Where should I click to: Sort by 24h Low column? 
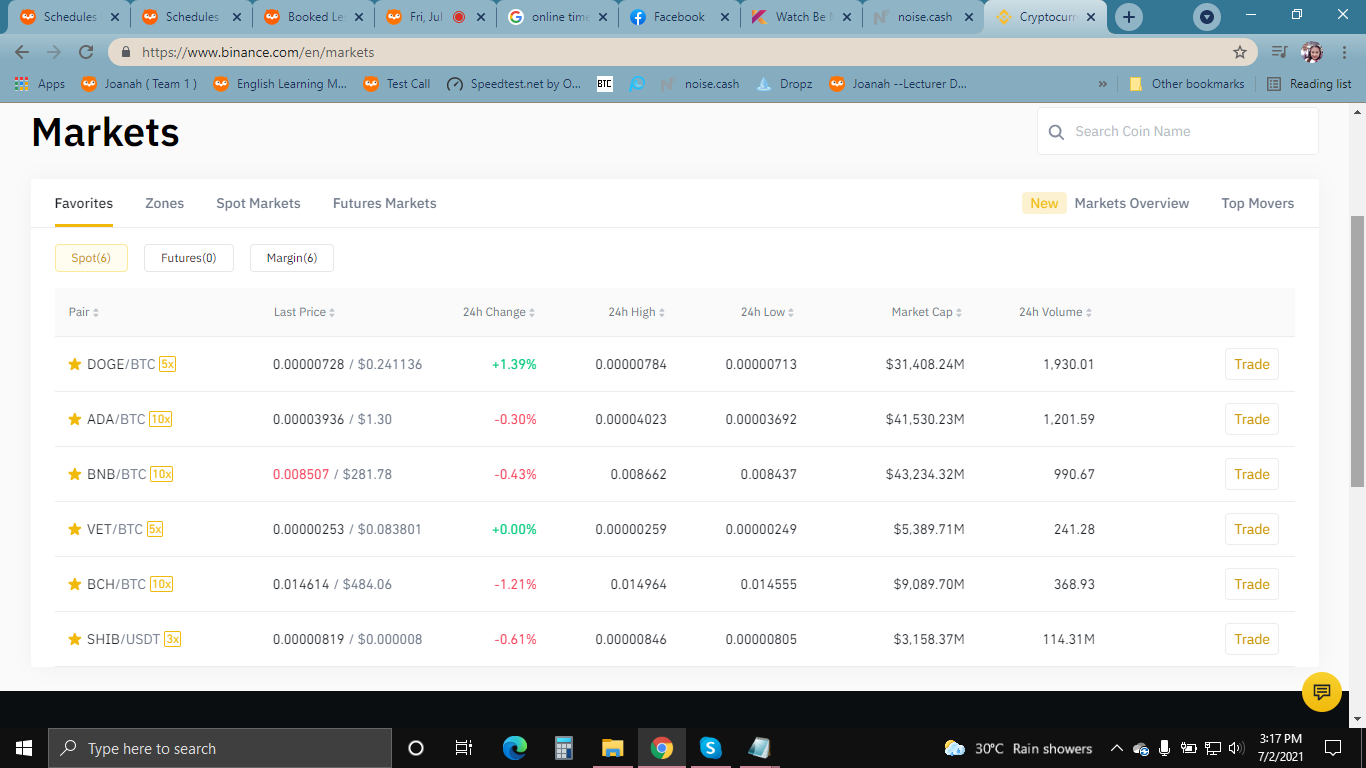[768, 312]
